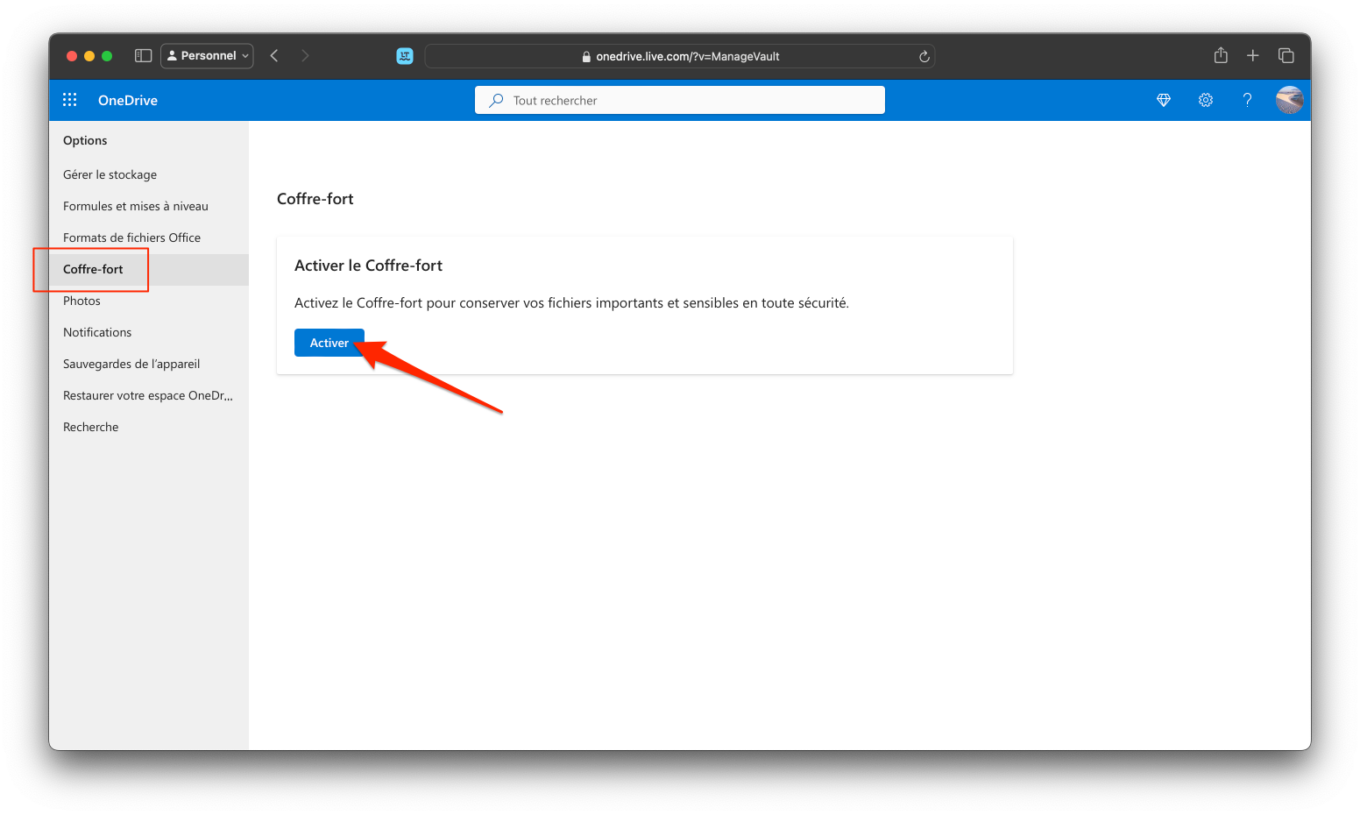The image size is (1360, 815).
Task: Go forward with Safari's forward arrow
Action: tap(305, 56)
